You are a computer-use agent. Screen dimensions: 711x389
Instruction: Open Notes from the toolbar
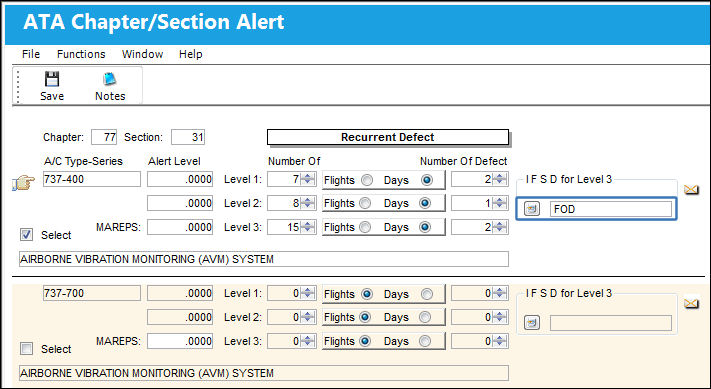[110, 86]
